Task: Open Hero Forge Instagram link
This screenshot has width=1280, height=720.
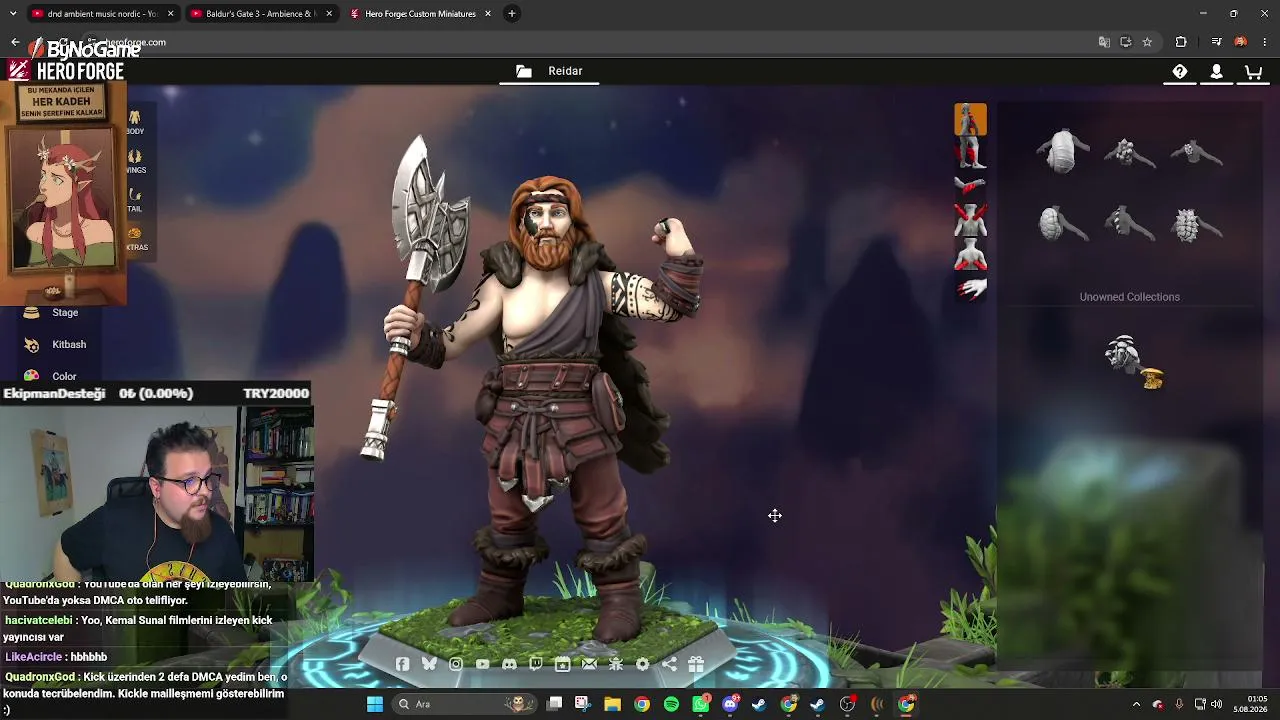Action: (456, 664)
